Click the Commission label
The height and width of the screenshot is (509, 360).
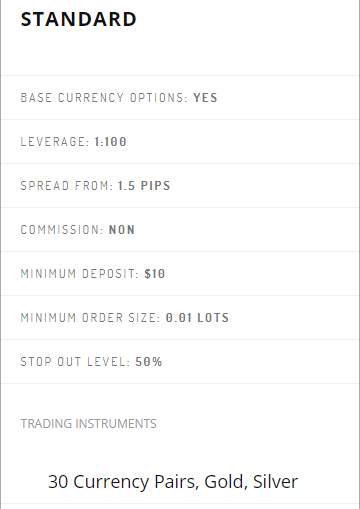62,230
